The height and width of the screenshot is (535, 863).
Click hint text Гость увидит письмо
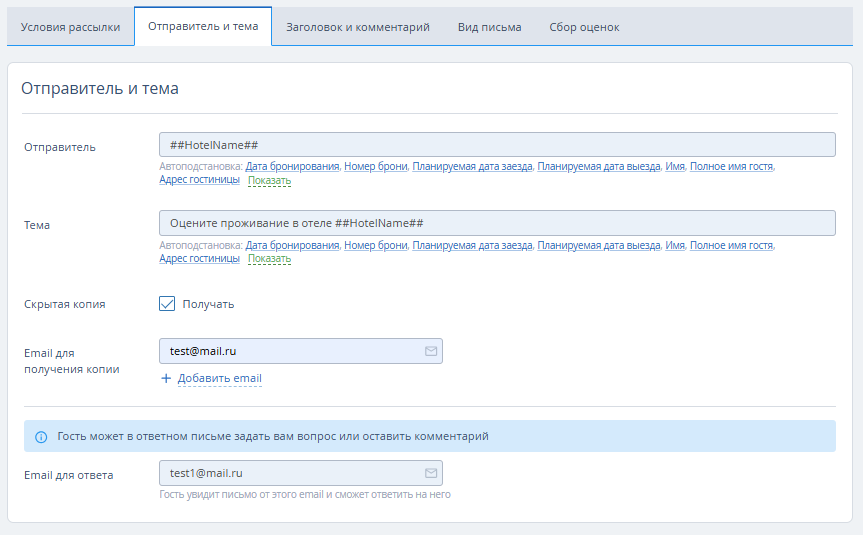(x=305, y=494)
